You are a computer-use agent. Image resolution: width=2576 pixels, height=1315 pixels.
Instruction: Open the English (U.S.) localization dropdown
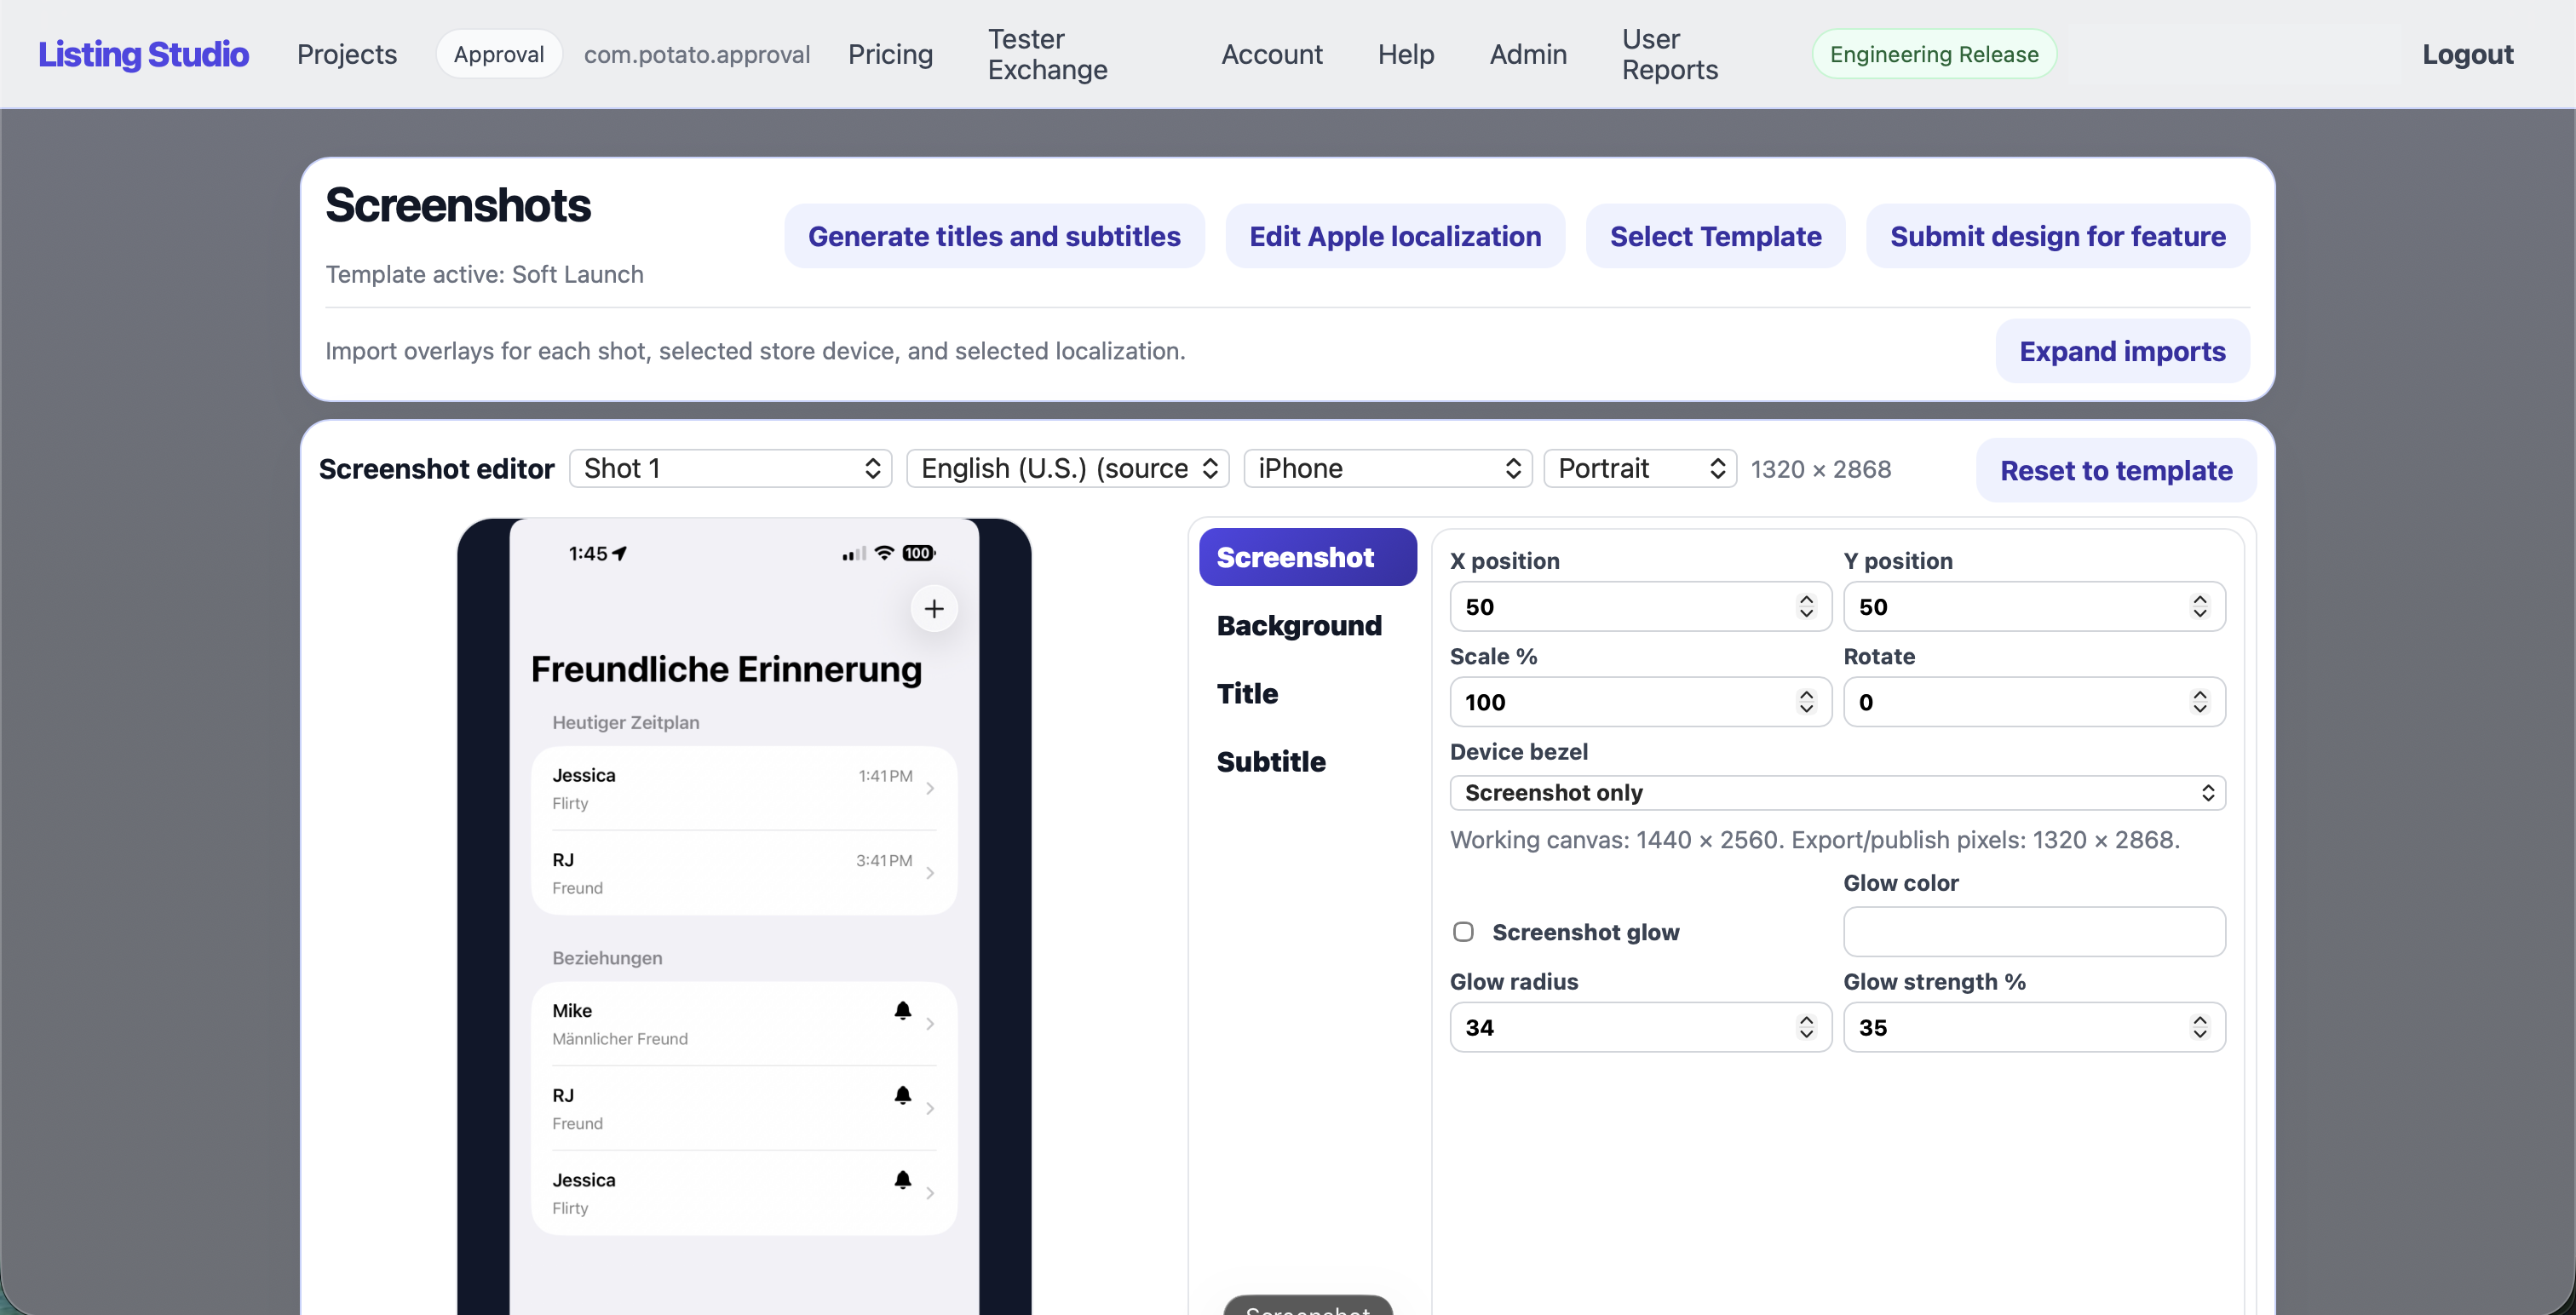click(x=1067, y=468)
